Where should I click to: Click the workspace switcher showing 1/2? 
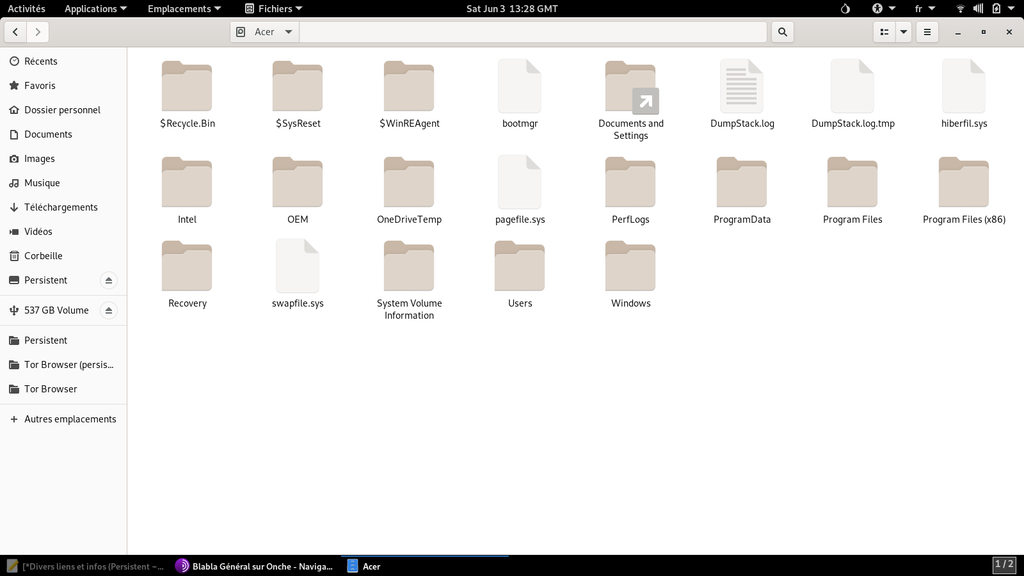(x=1004, y=566)
